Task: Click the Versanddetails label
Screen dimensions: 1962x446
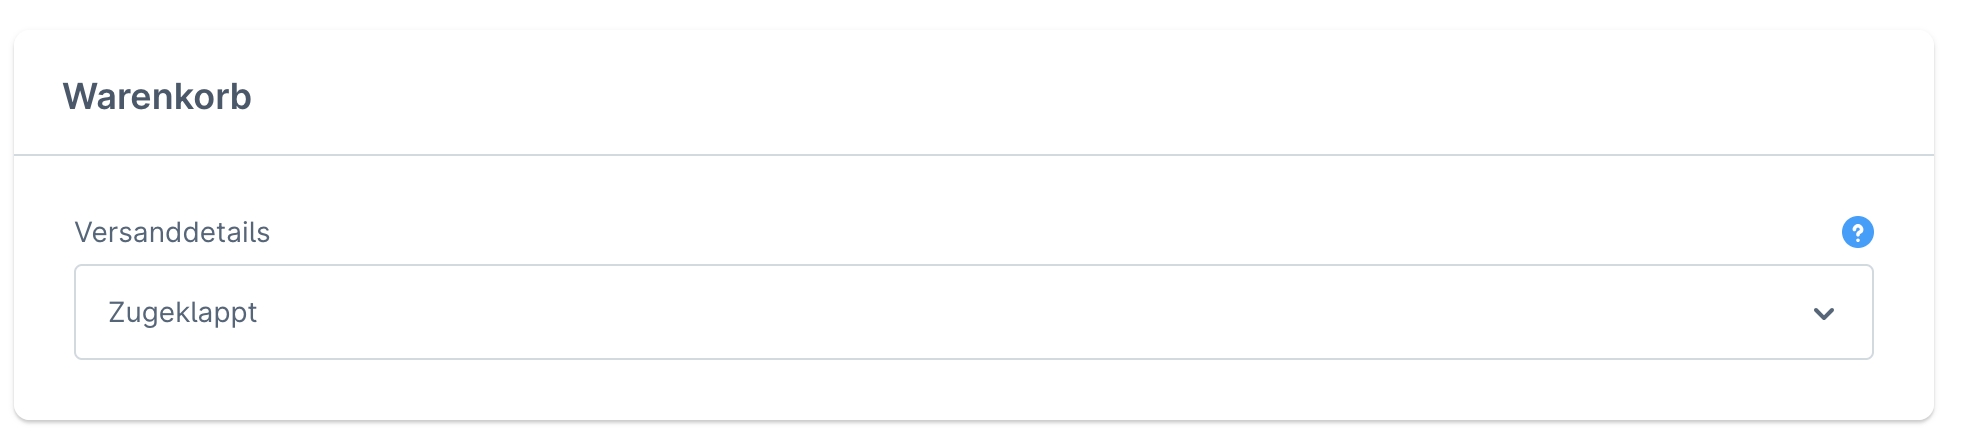Action: (172, 232)
